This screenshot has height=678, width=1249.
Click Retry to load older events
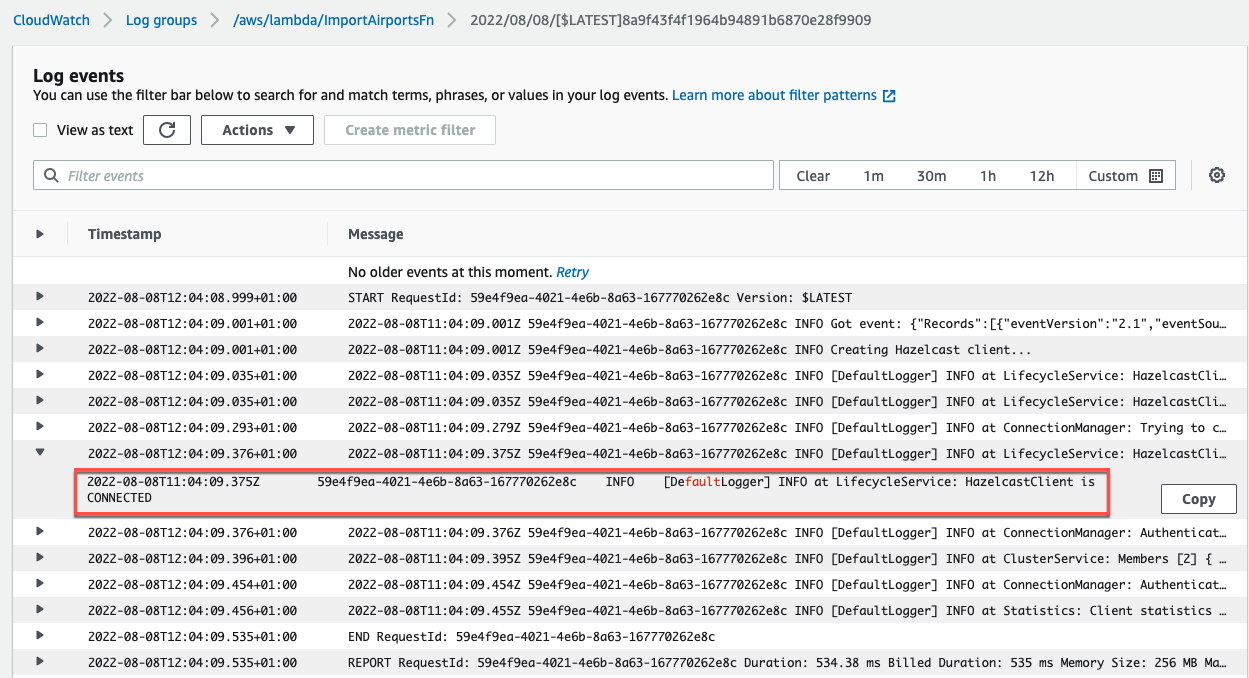coord(573,271)
